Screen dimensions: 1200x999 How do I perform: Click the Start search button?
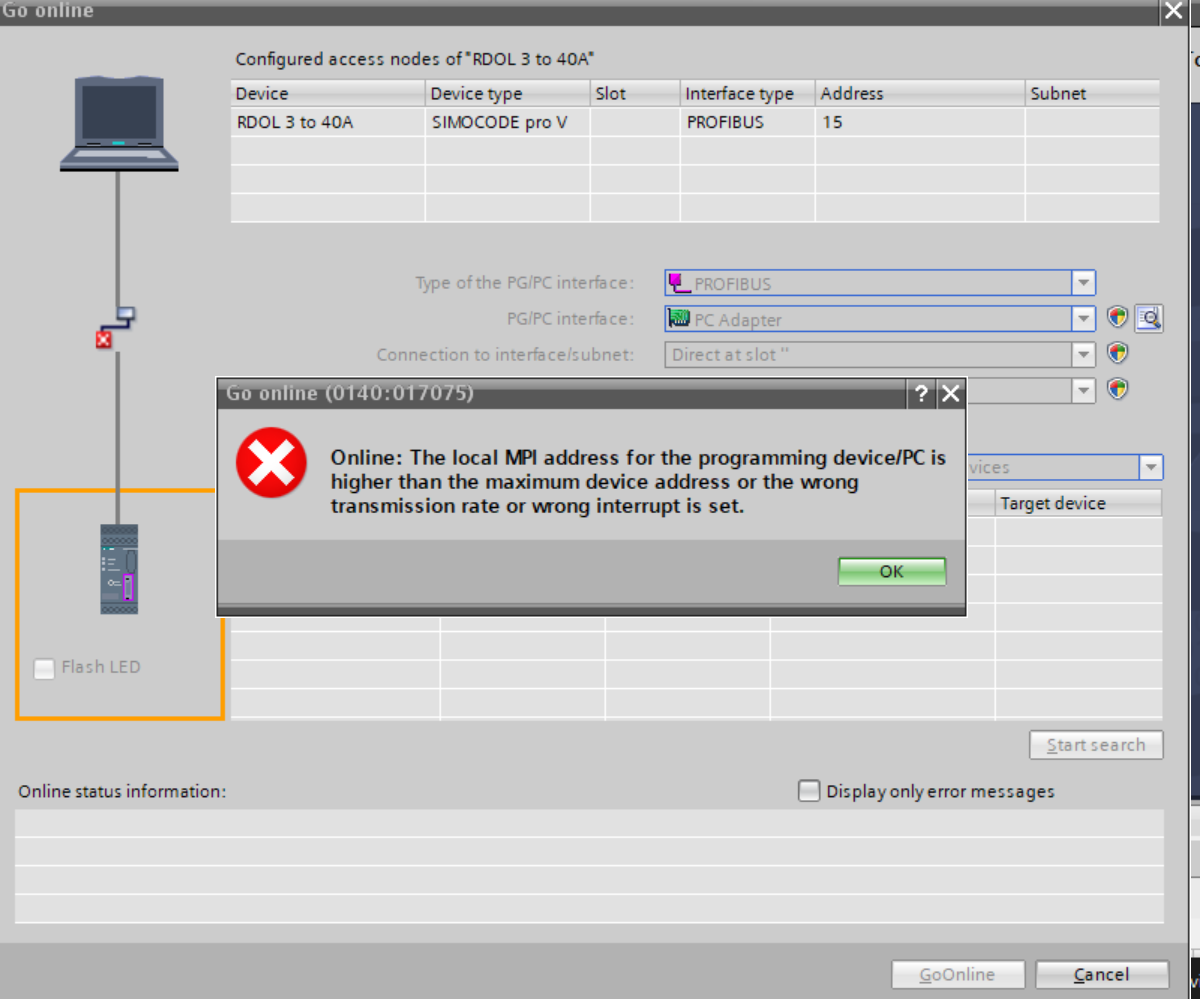[x=1096, y=745]
